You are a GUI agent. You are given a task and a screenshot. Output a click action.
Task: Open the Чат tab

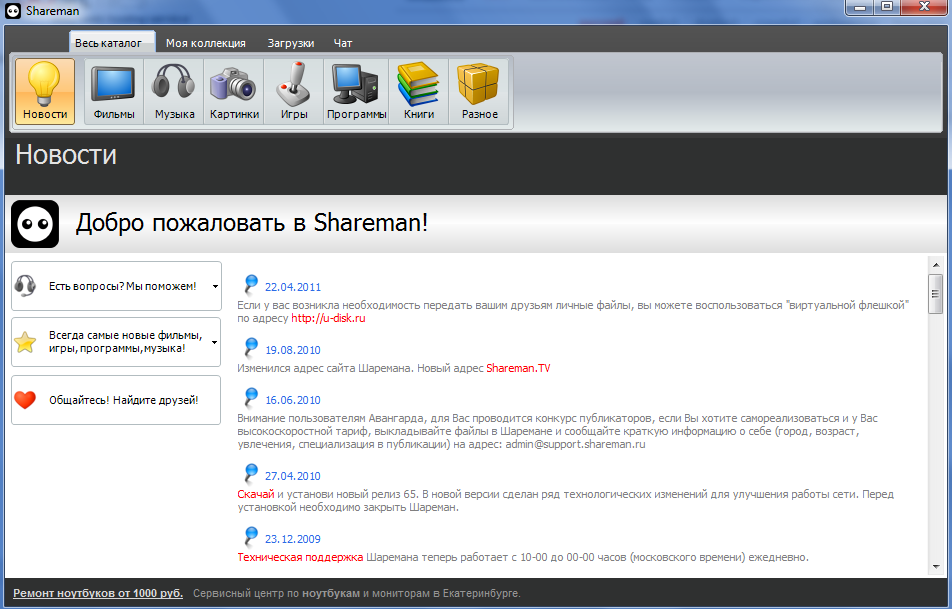(342, 43)
